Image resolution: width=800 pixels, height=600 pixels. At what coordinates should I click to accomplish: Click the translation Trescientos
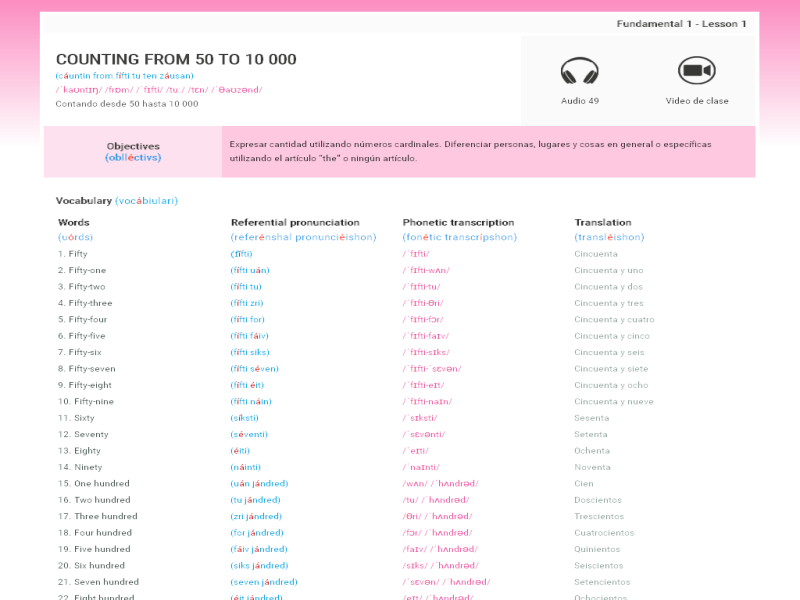(601, 517)
